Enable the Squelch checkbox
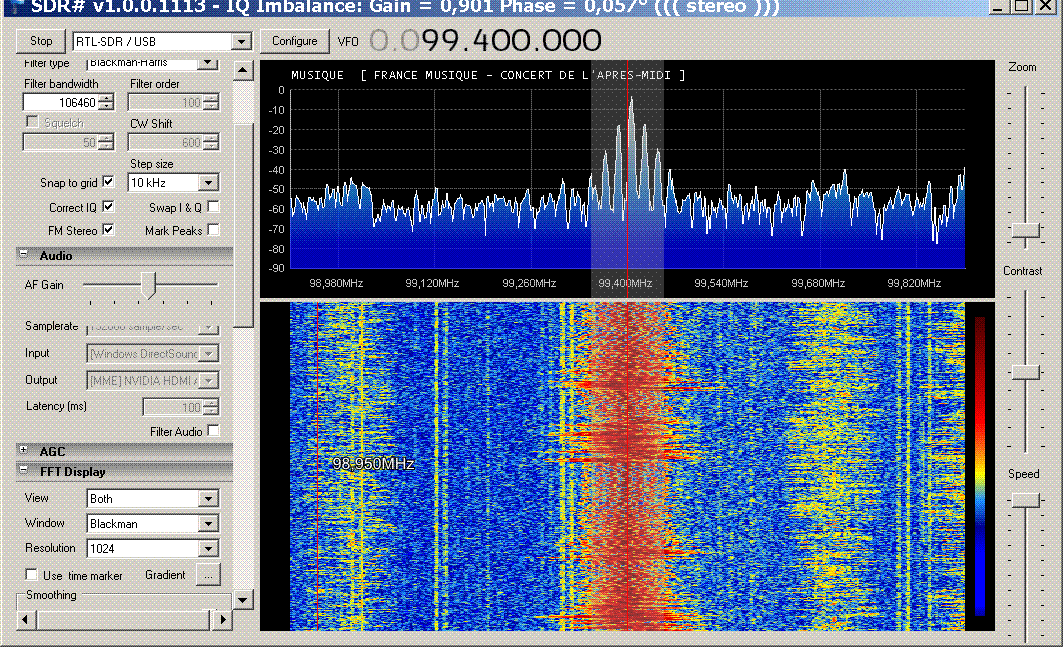1063x647 pixels. (32, 121)
